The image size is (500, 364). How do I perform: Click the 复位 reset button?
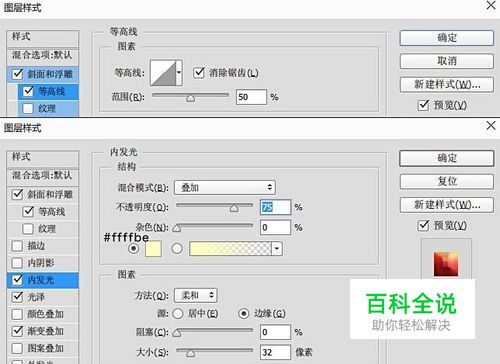click(x=447, y=182)
